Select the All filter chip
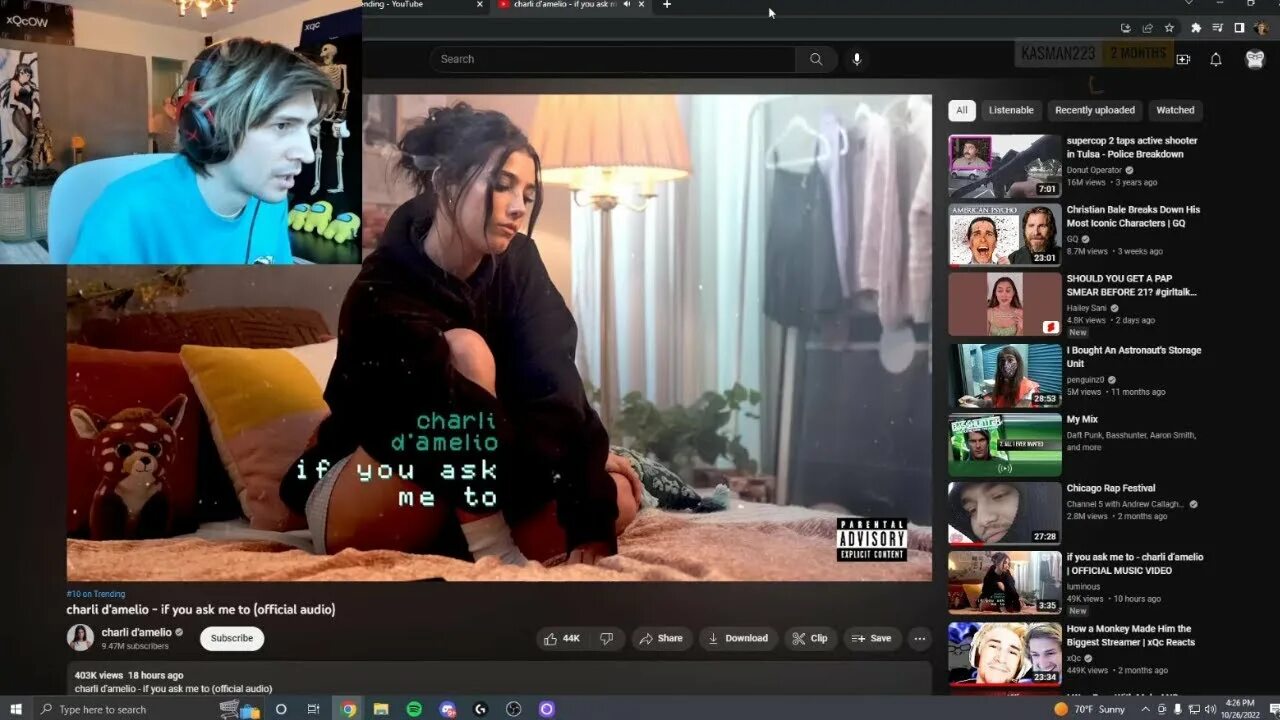1280x720 pixels. (x=962, y=110)
